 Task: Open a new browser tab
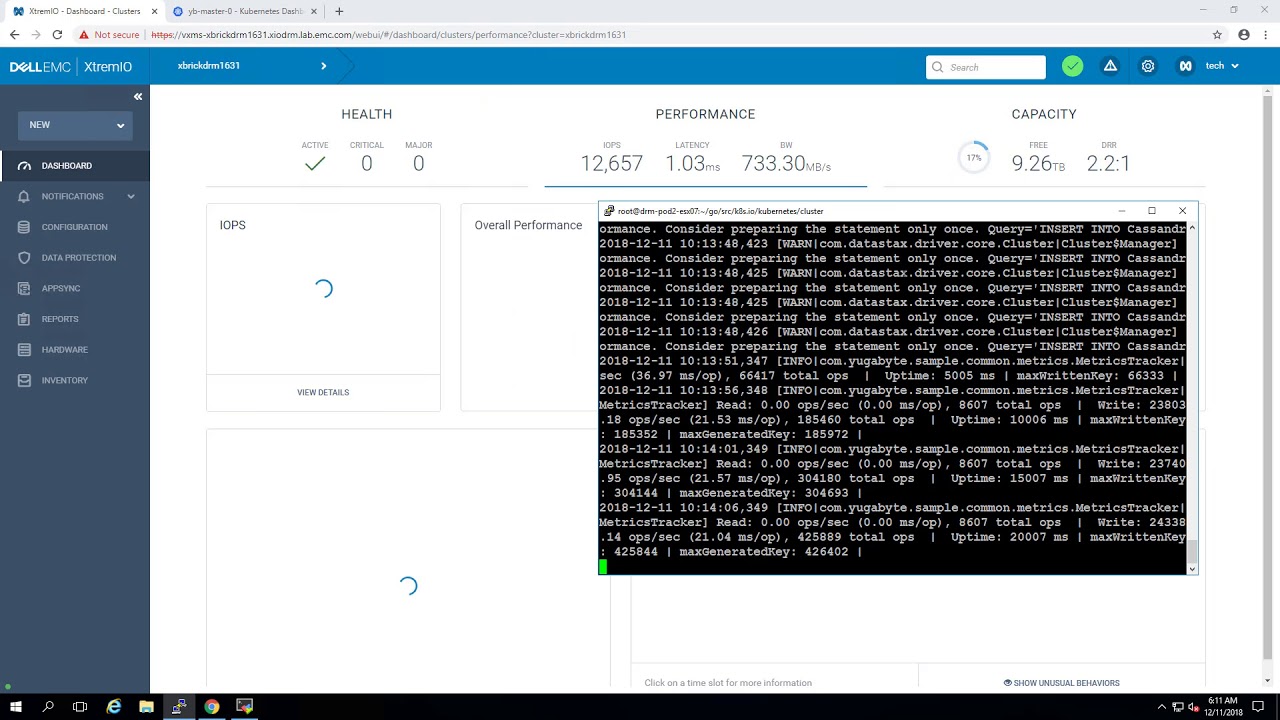pos(339,11)
